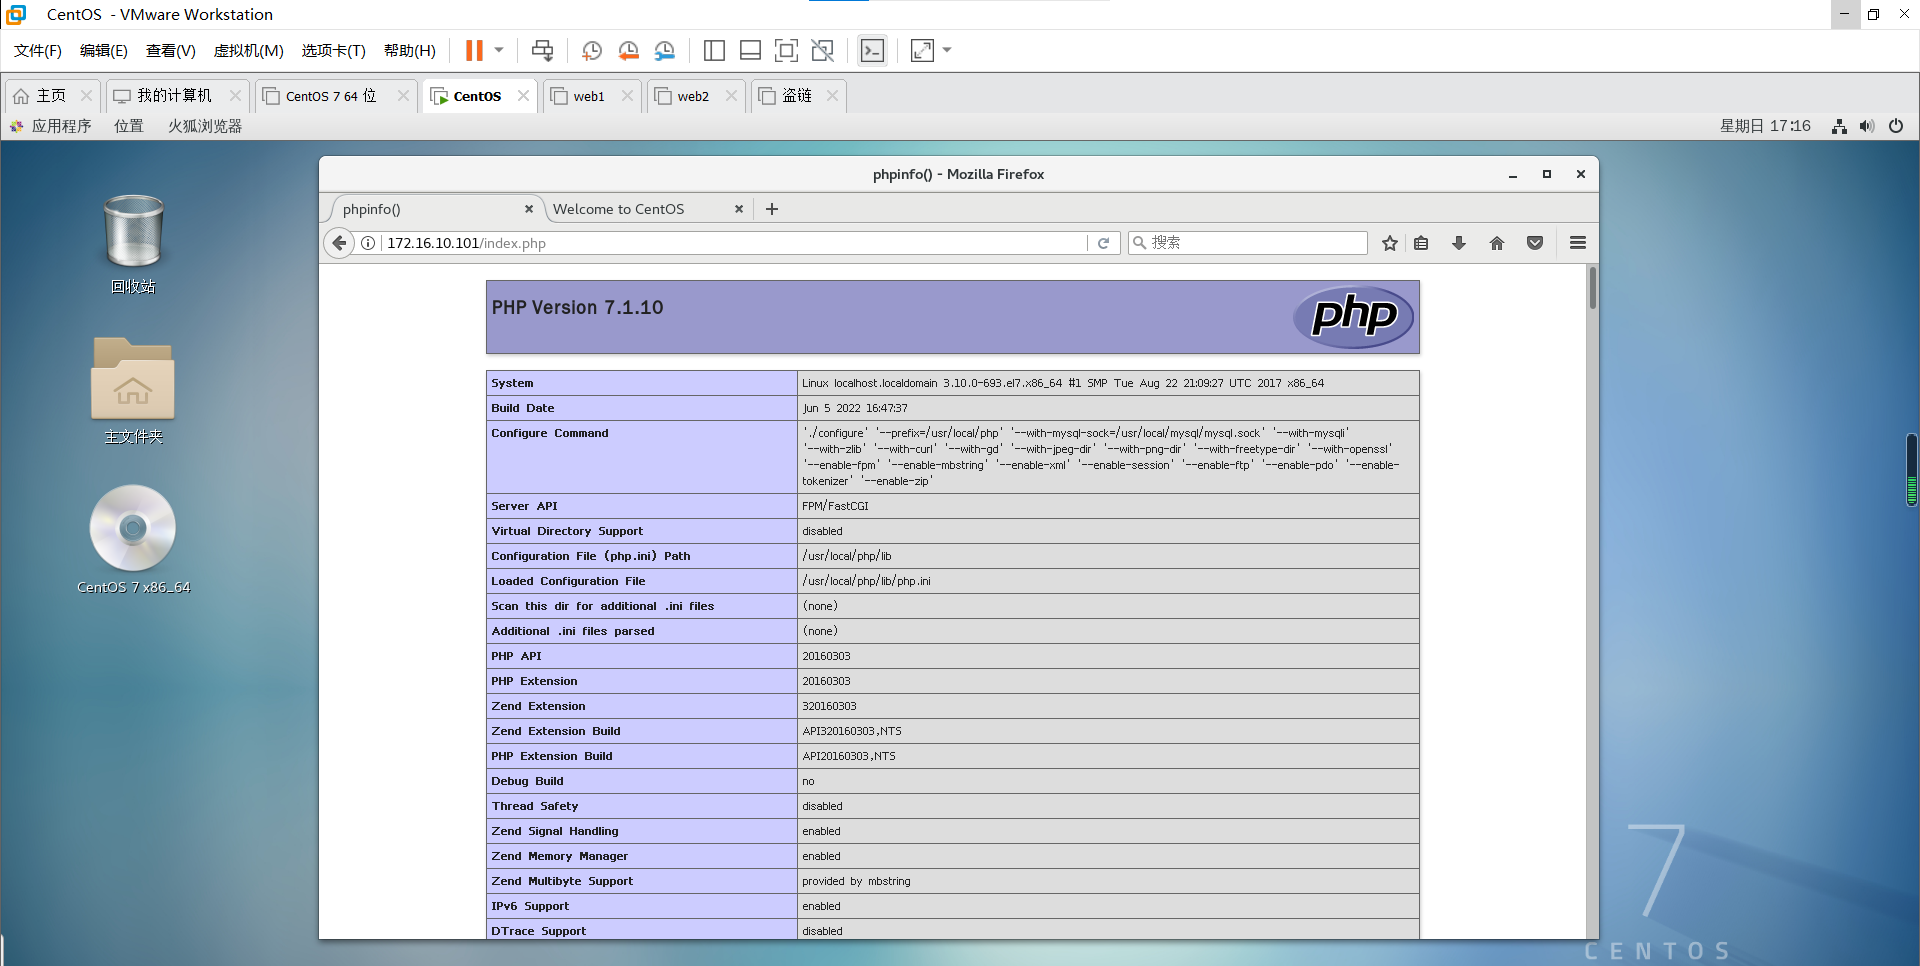Bookmark this page with the star icon

coord(1390,243)
